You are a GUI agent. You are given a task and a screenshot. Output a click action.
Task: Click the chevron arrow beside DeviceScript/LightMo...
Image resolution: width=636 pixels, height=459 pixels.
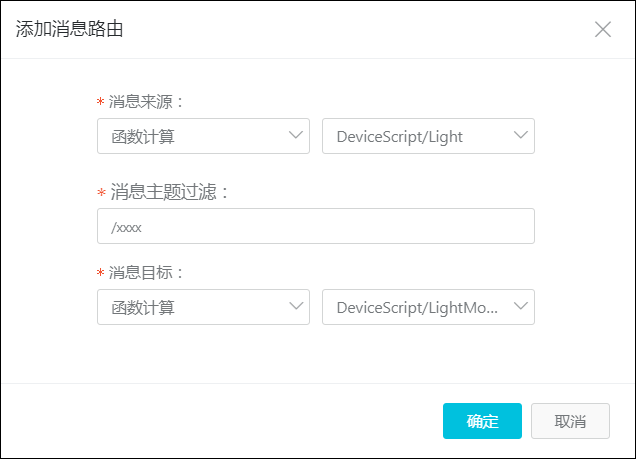click(x=520, y=306)
